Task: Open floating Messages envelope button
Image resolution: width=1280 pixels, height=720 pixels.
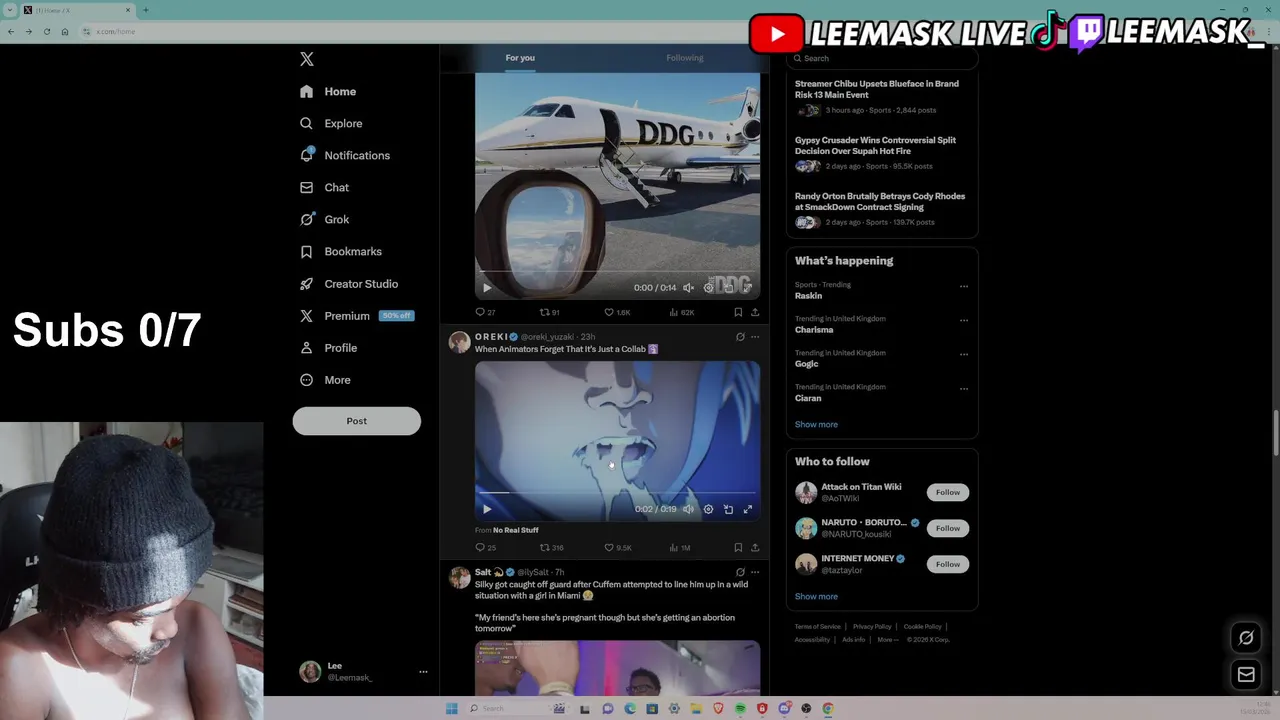Action: (x=1246, y=675)
